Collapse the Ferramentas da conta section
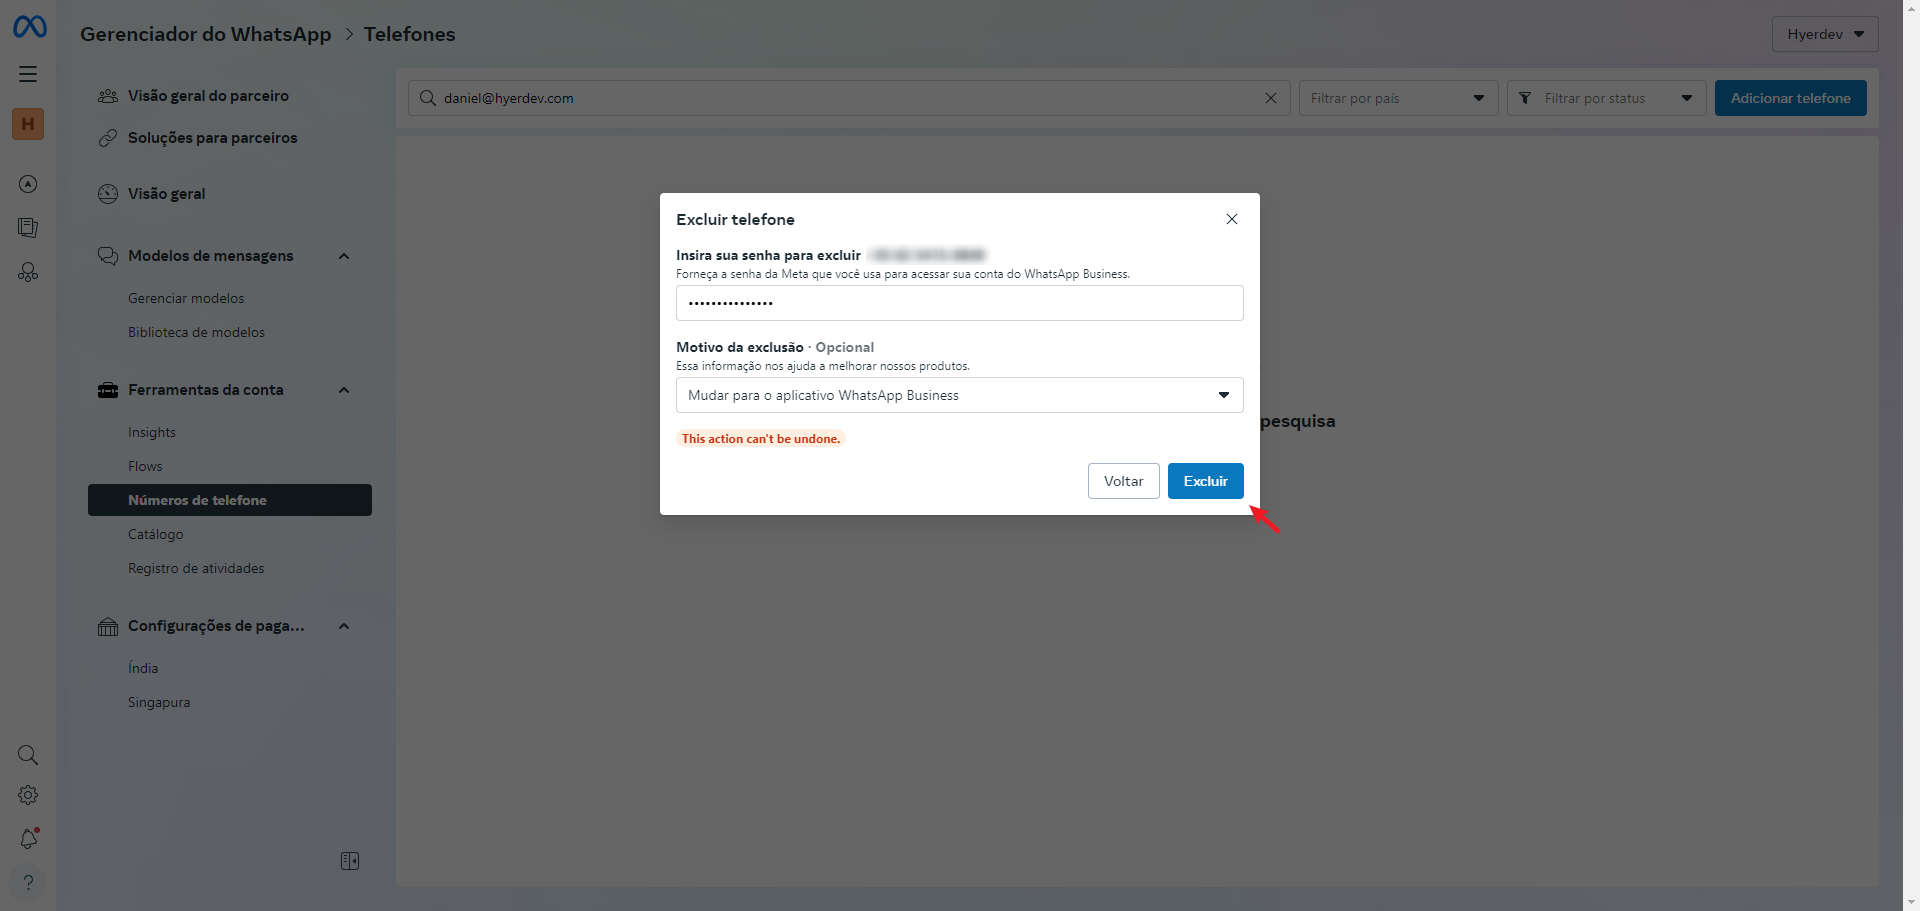The image size is (1920, 911). [x=344, y=390]
